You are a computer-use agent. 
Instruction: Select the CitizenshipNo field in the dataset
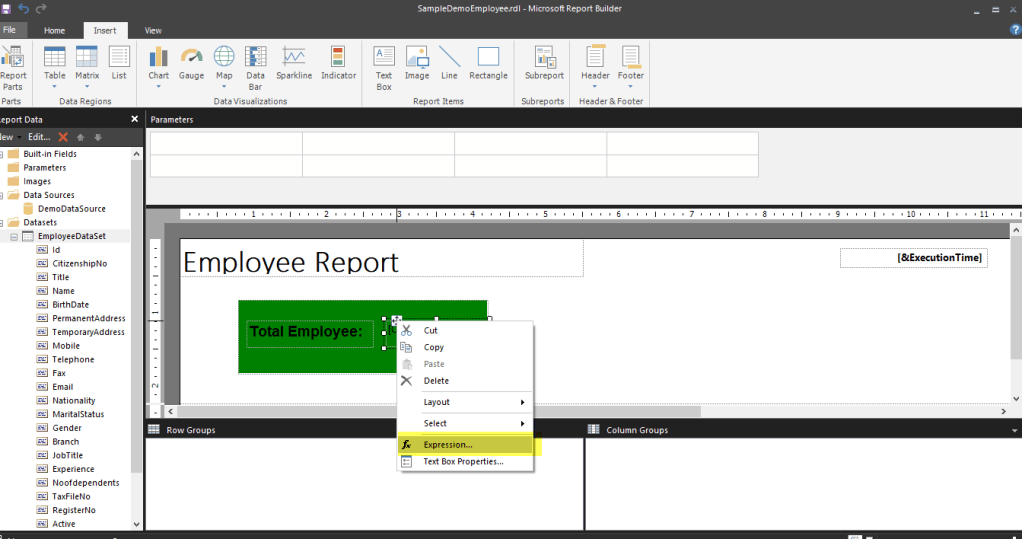[x=79, y=263]
